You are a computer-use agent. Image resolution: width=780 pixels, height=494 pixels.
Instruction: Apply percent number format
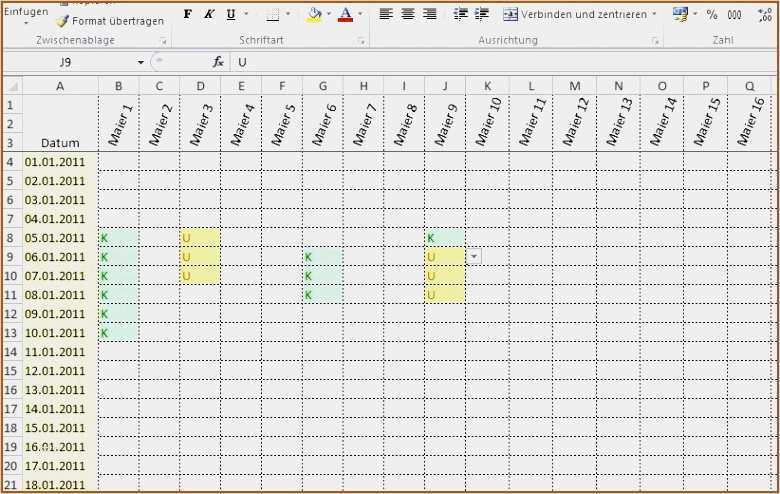point(712,14)
